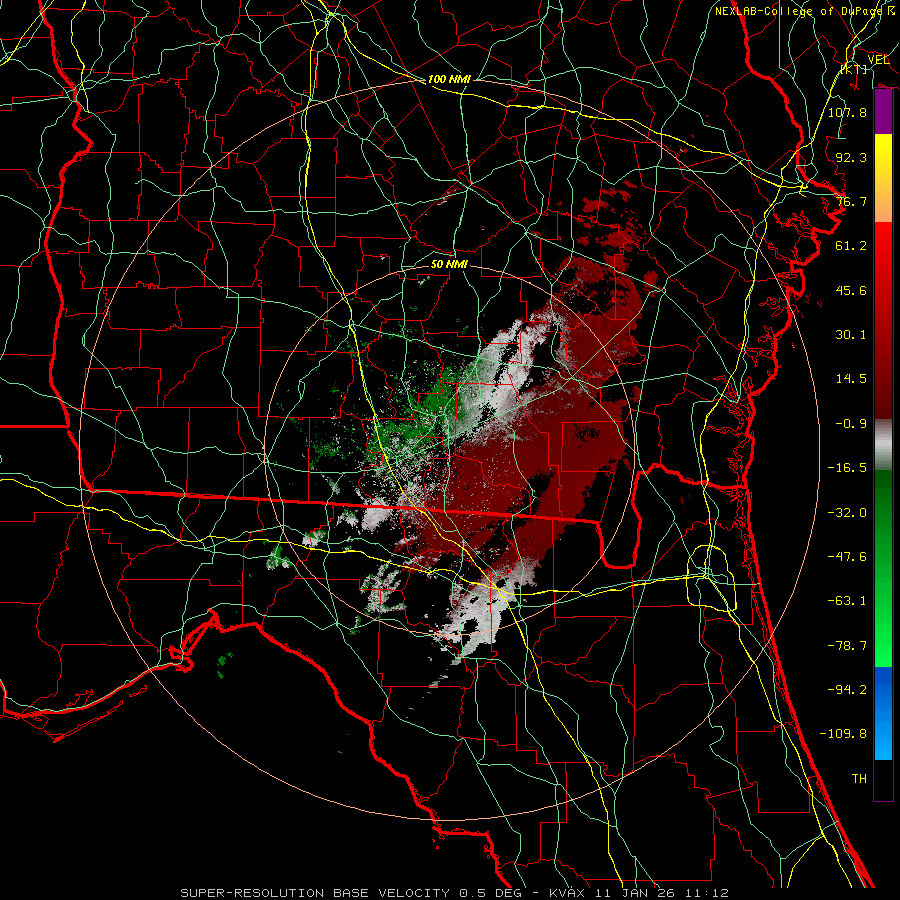Viewport: 900px width, 900px height.
Task: Click the purple segment of the color bar
Action: pos(883,112)
